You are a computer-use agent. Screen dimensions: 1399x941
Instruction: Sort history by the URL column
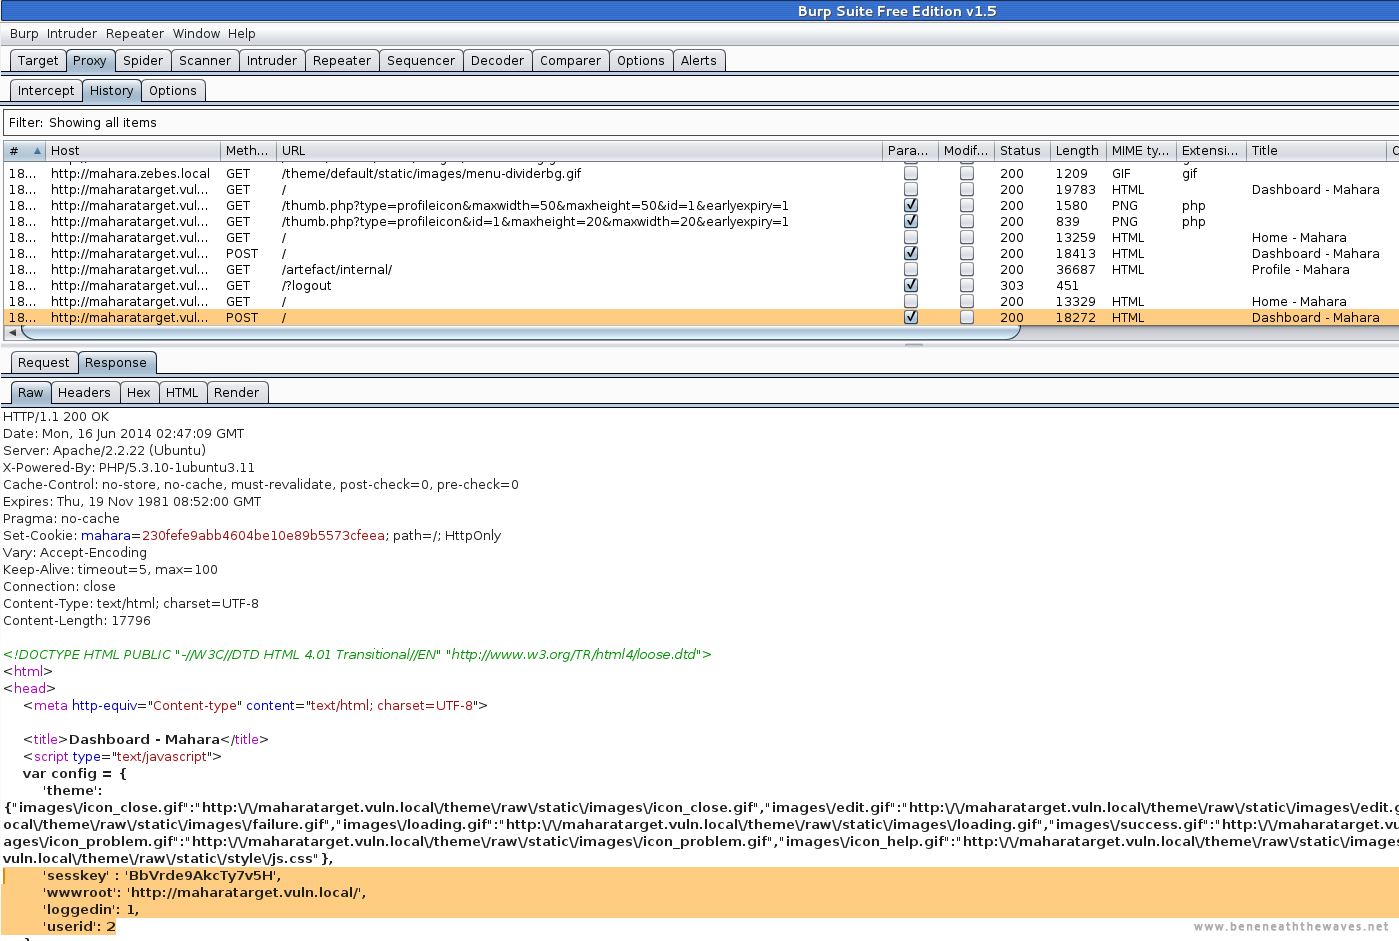(x=578, y=150)
